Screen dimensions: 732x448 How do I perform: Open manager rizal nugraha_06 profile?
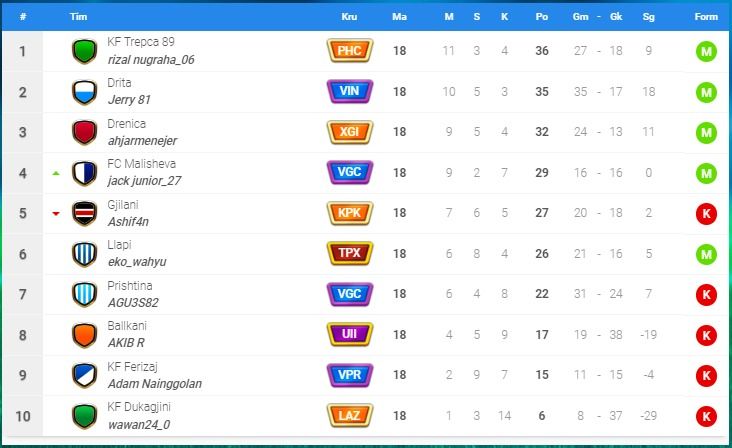click(150, 60)
